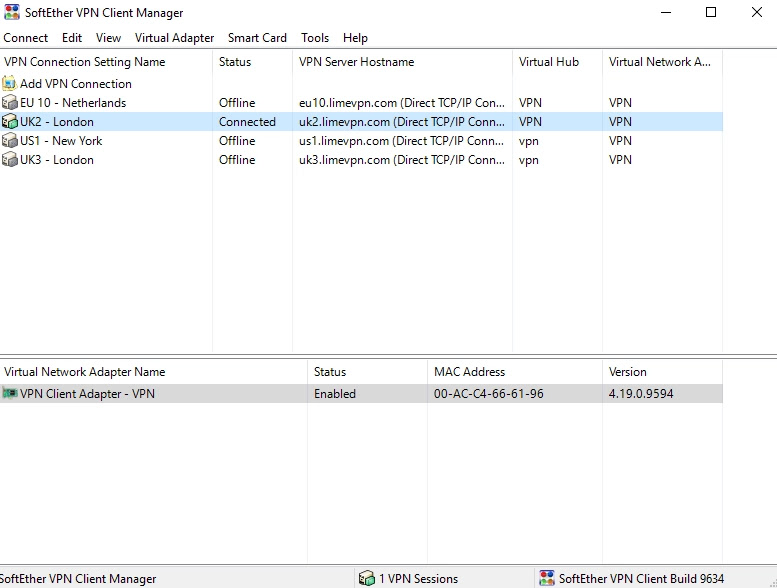Click the SoftEther app icon in title bar

(x=11, y=13)
